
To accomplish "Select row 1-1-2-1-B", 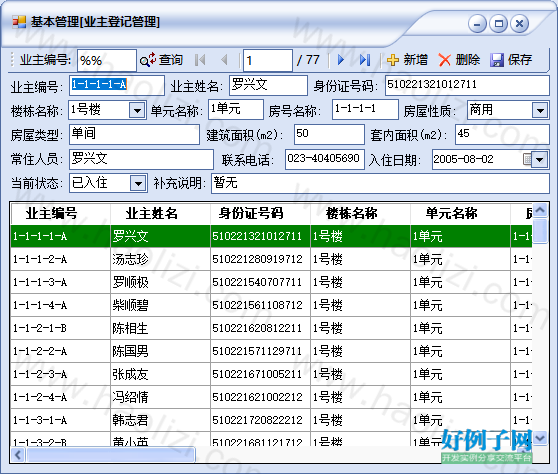I will click(x=271, y=328).
